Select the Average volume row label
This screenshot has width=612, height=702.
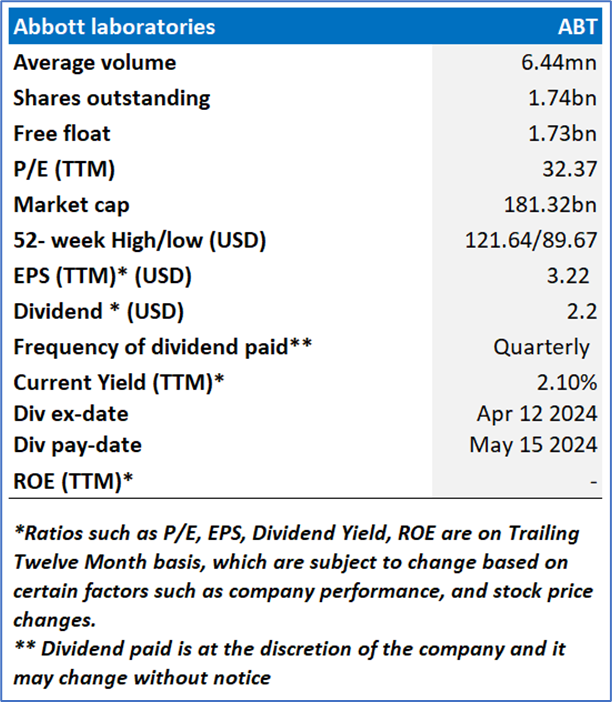click(x=95, y=62)
